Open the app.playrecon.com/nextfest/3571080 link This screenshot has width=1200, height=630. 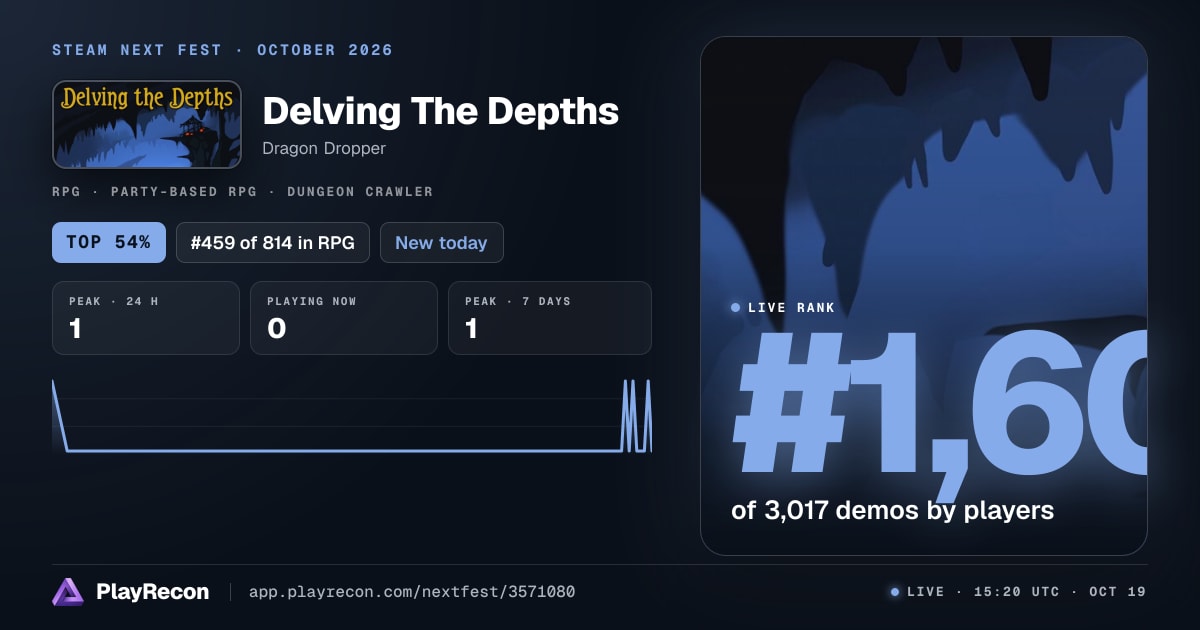click(412, 592)
